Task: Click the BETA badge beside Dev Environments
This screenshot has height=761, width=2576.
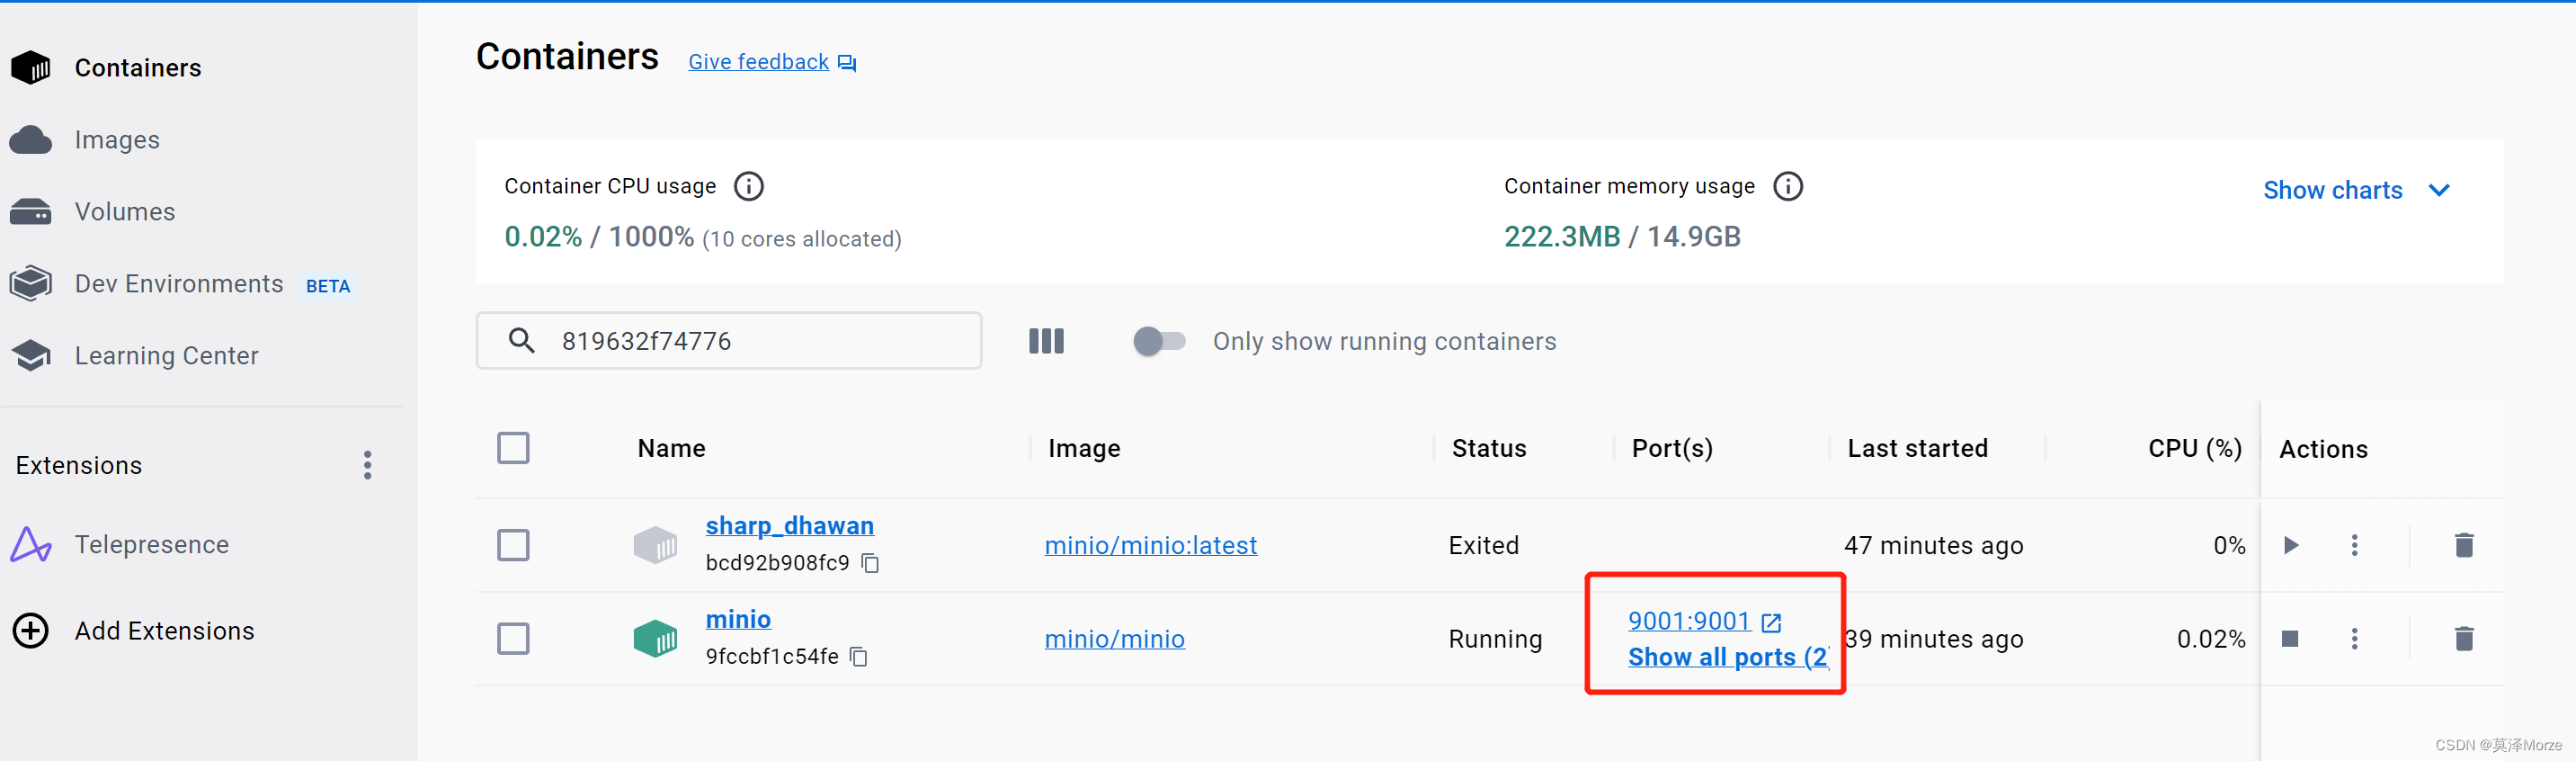Action: click(x=328, y=286)
